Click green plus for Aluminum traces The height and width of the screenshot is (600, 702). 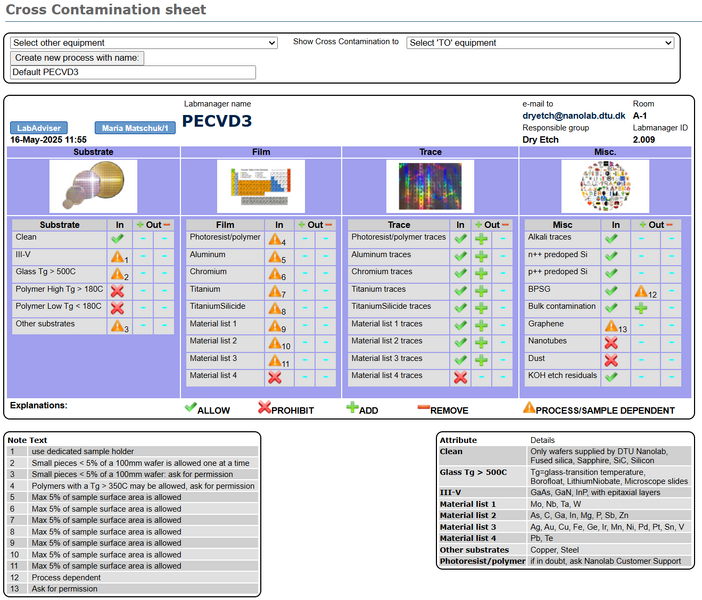coord(481,256)
